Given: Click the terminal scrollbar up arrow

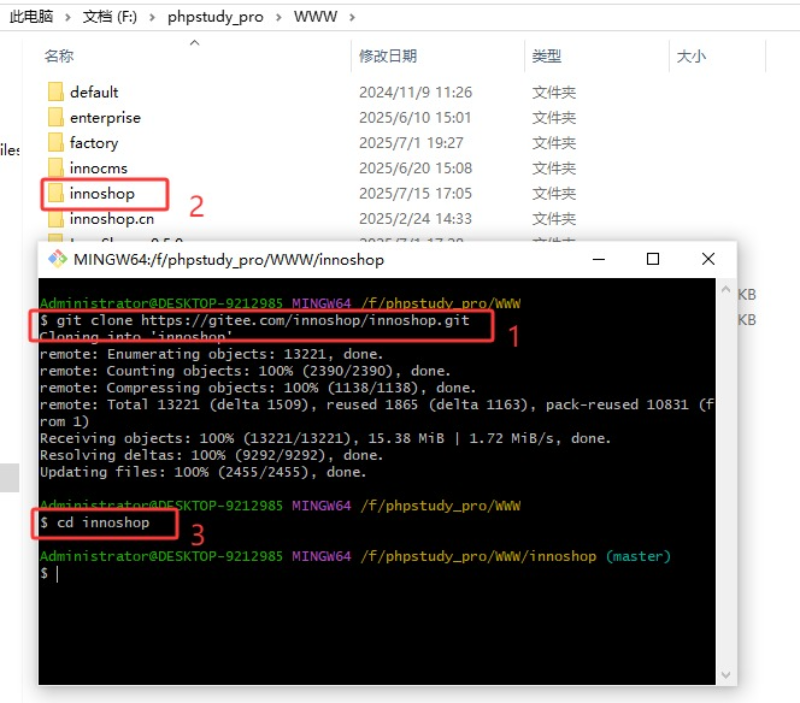Looking at the screenshot, I should point(726,290).
